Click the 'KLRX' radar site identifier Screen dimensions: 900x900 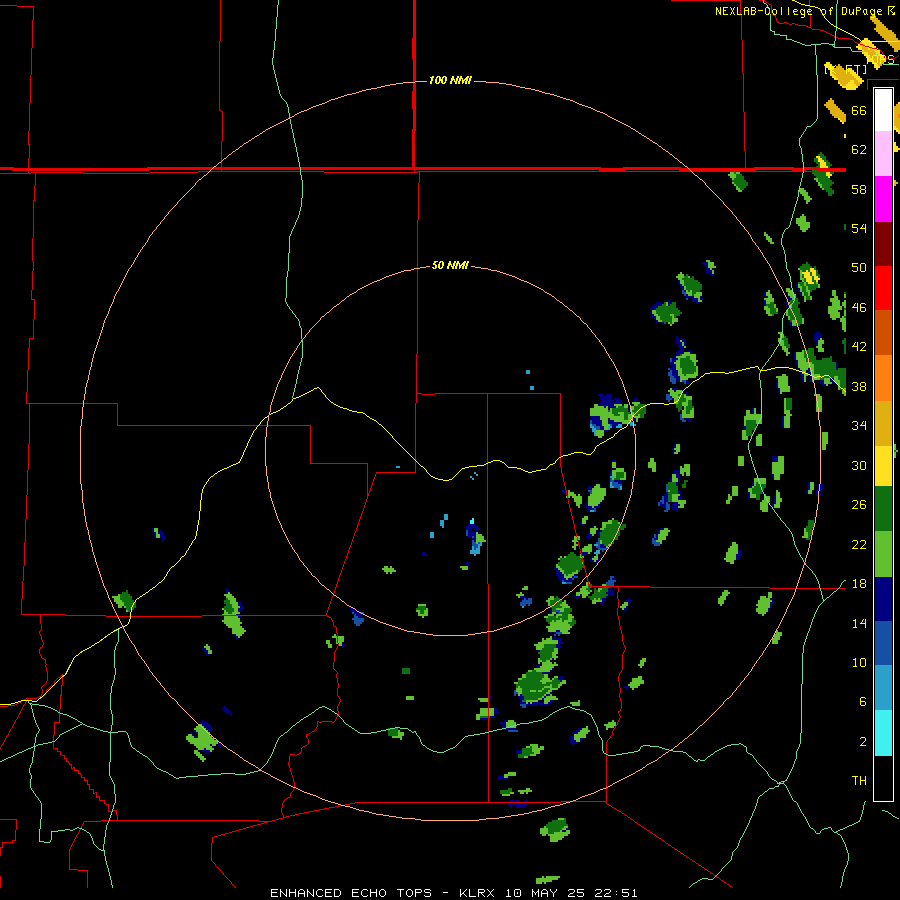click(479, 893)
